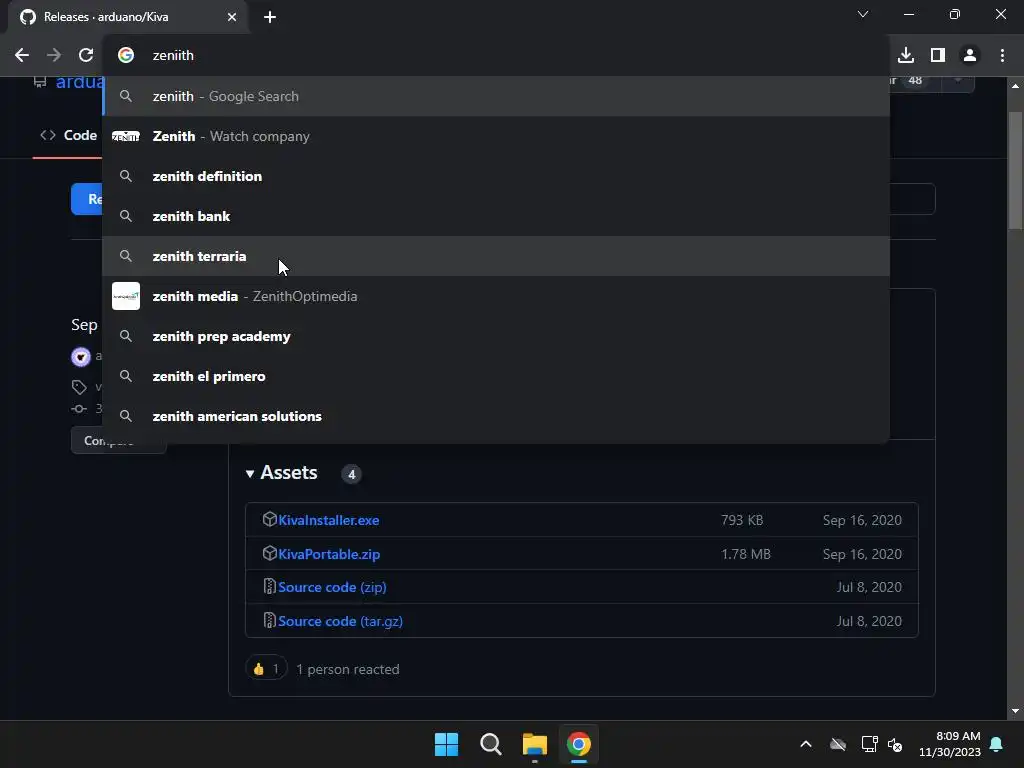The image size is (1024, 768).
Task: Open the clock showing 8:09 AM
Action: pos(950,744)
